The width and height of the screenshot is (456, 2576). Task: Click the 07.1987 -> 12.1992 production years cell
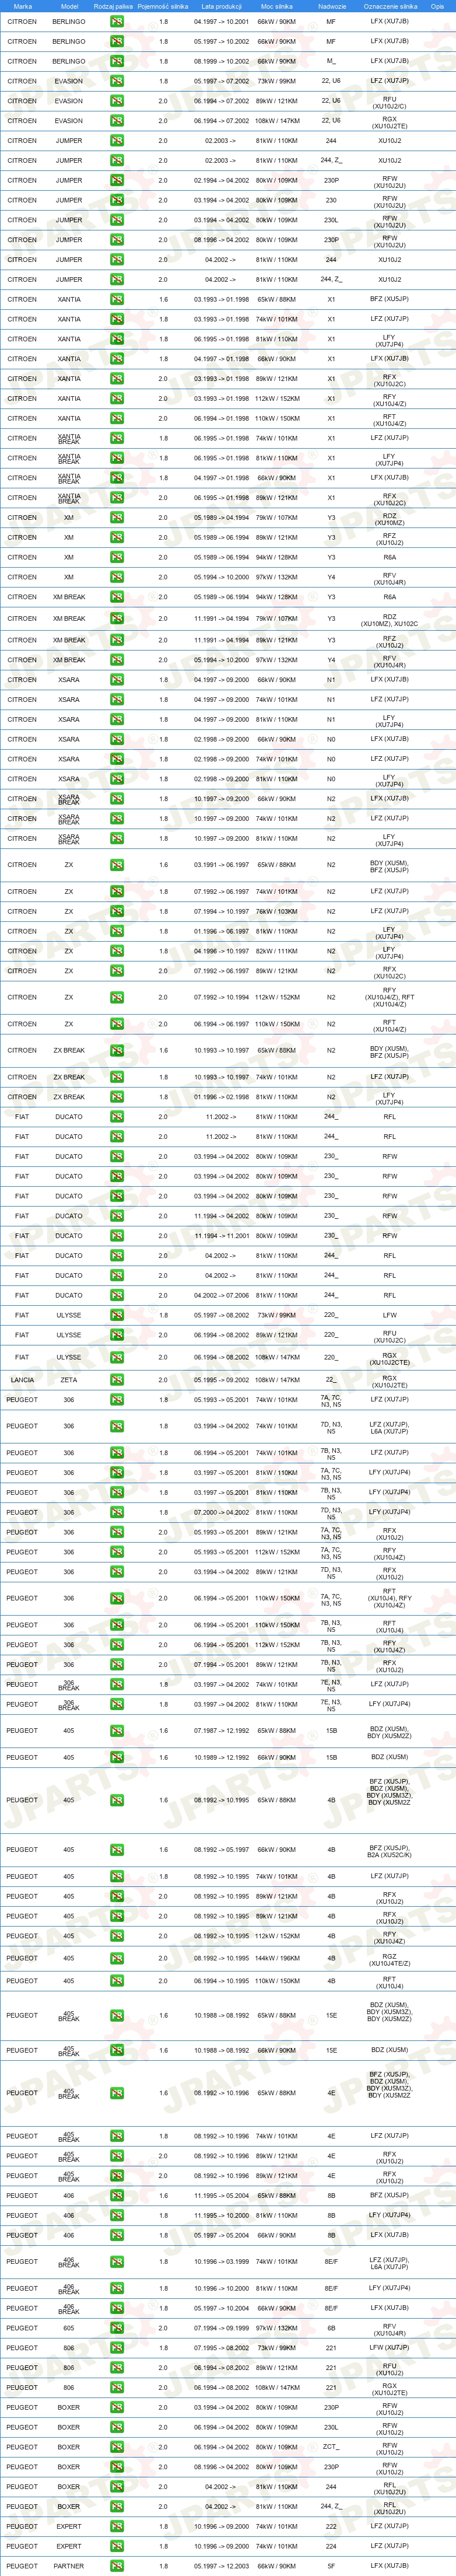click(x=221, y=1731)
